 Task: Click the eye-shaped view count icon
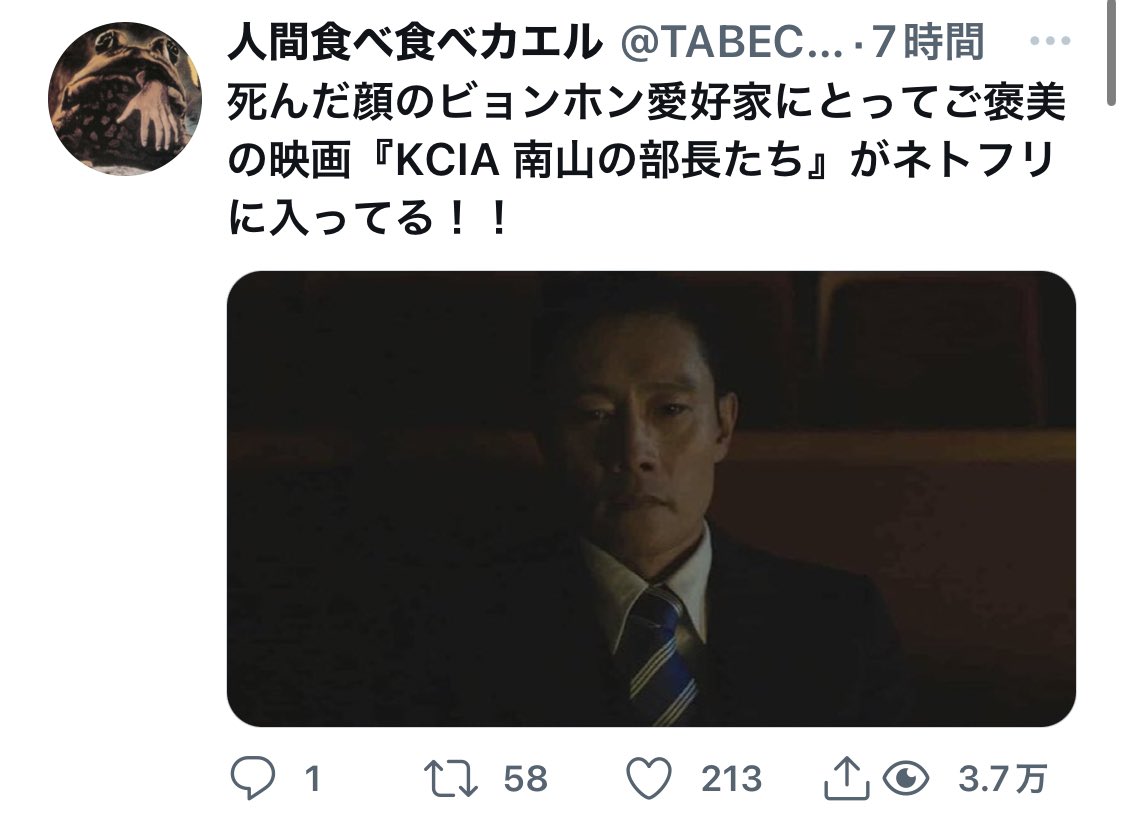tap(906, 779)
